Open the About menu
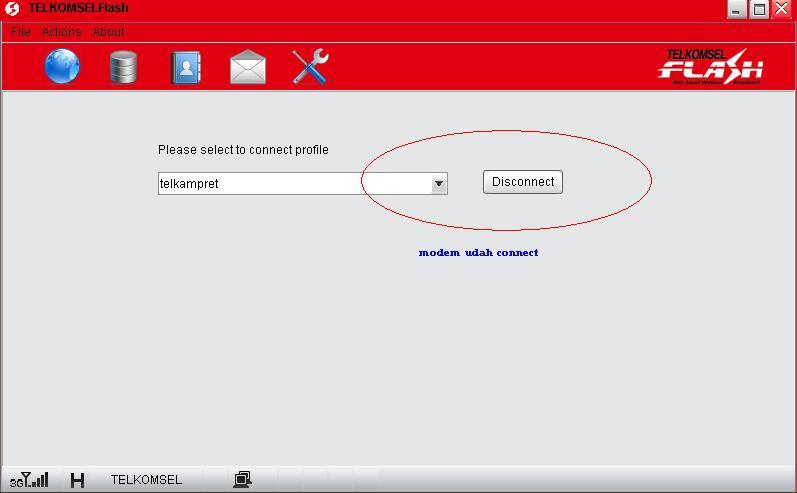Image resolution: width=797 pixels, height=493 pixels. (x=109, y=32)
